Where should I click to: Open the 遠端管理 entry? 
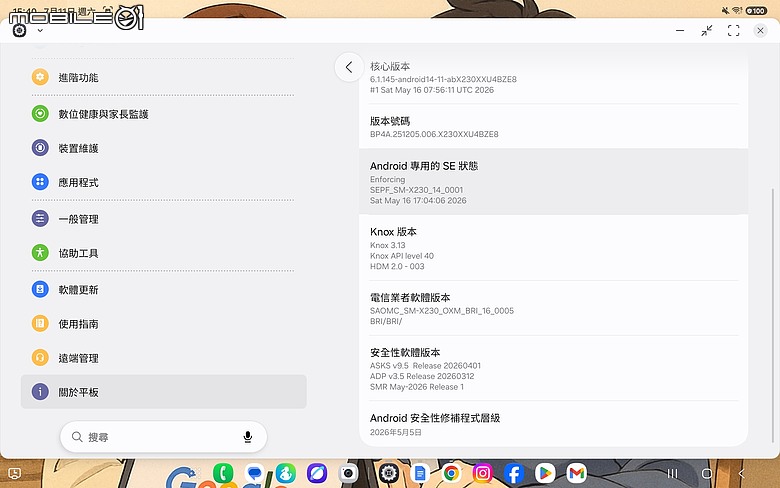point(164,358)
